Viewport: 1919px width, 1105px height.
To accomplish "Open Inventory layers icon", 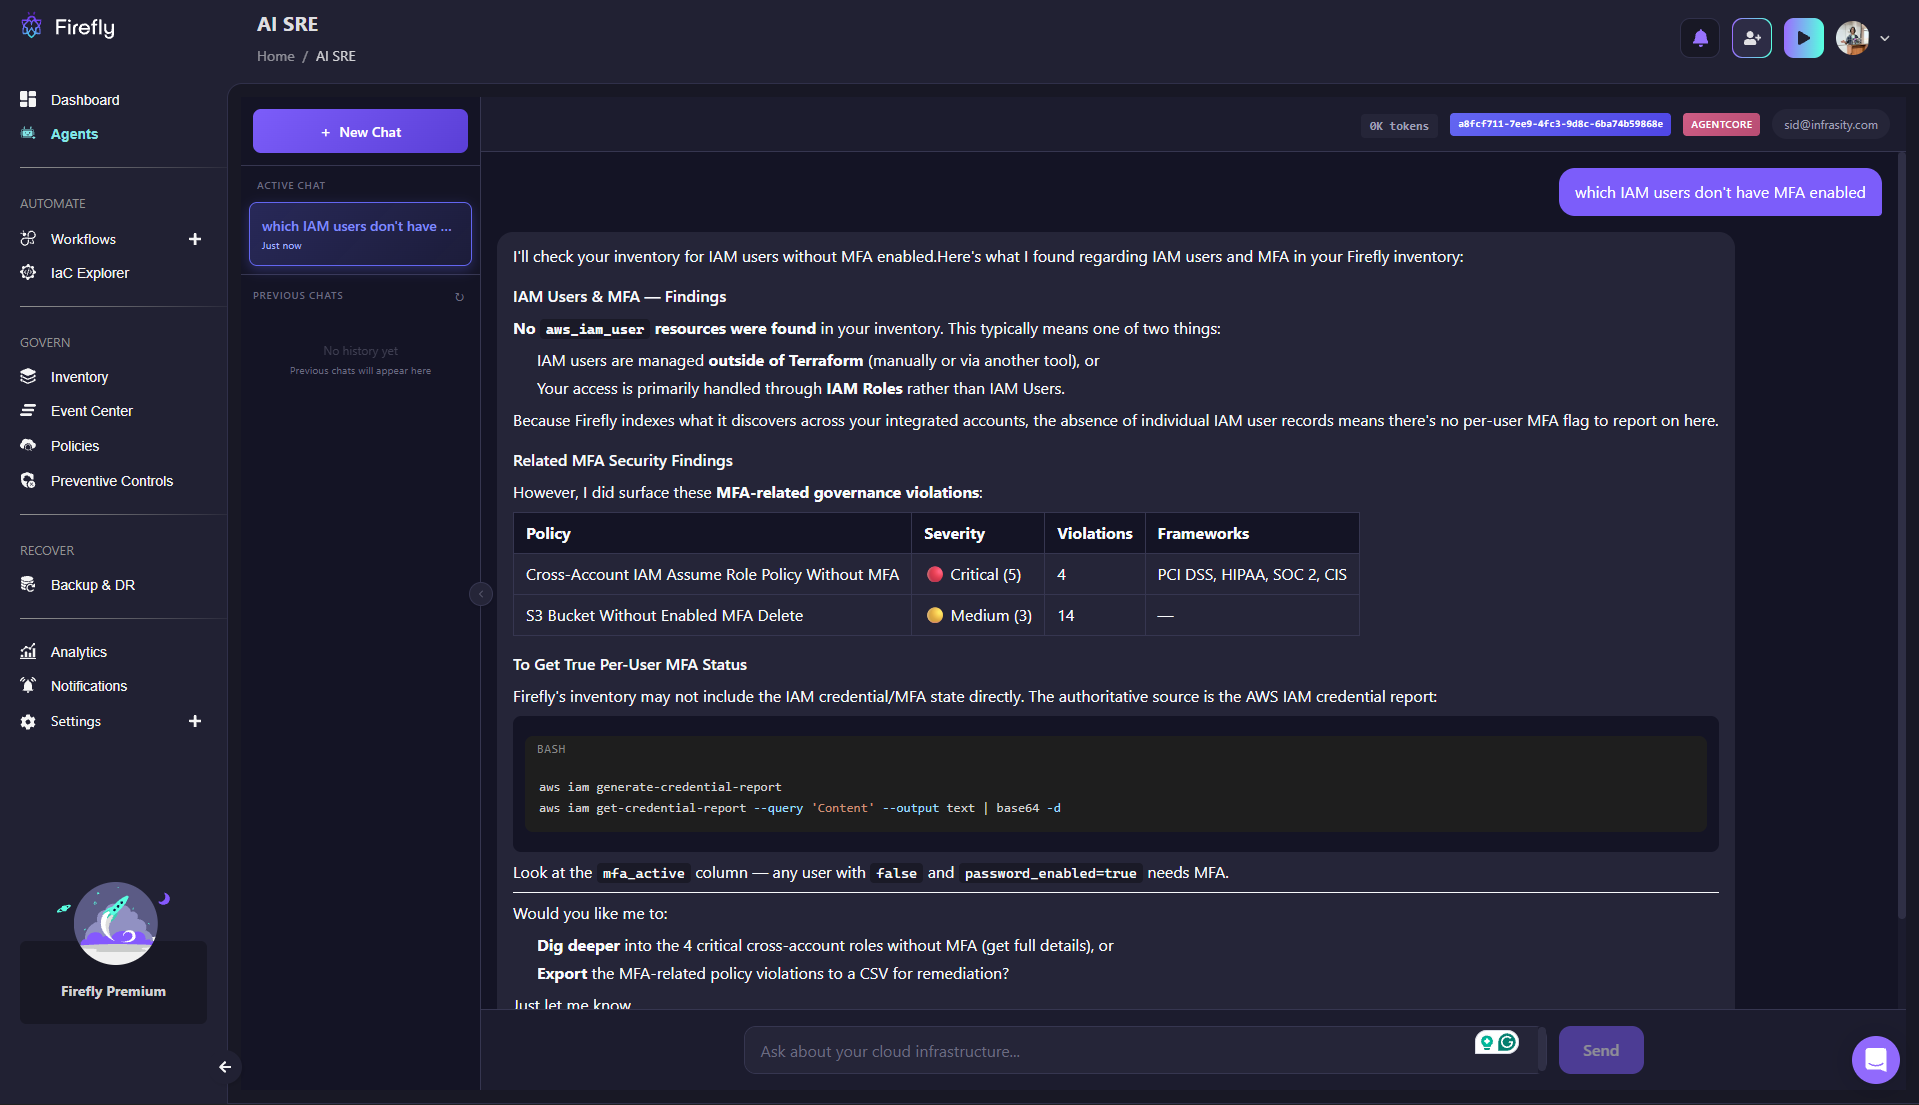I will (x=28, y=376).
